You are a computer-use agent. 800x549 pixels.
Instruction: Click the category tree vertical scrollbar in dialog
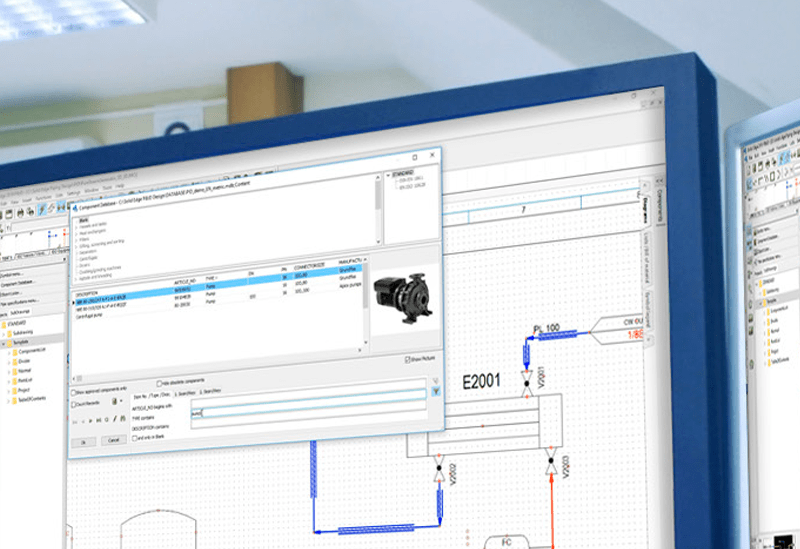[x=378, y=209]
